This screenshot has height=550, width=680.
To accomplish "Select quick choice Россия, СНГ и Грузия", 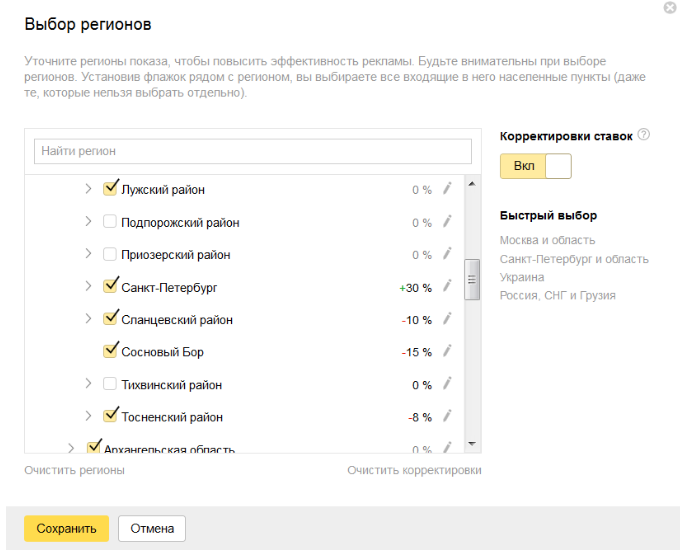I will [557, 295].
